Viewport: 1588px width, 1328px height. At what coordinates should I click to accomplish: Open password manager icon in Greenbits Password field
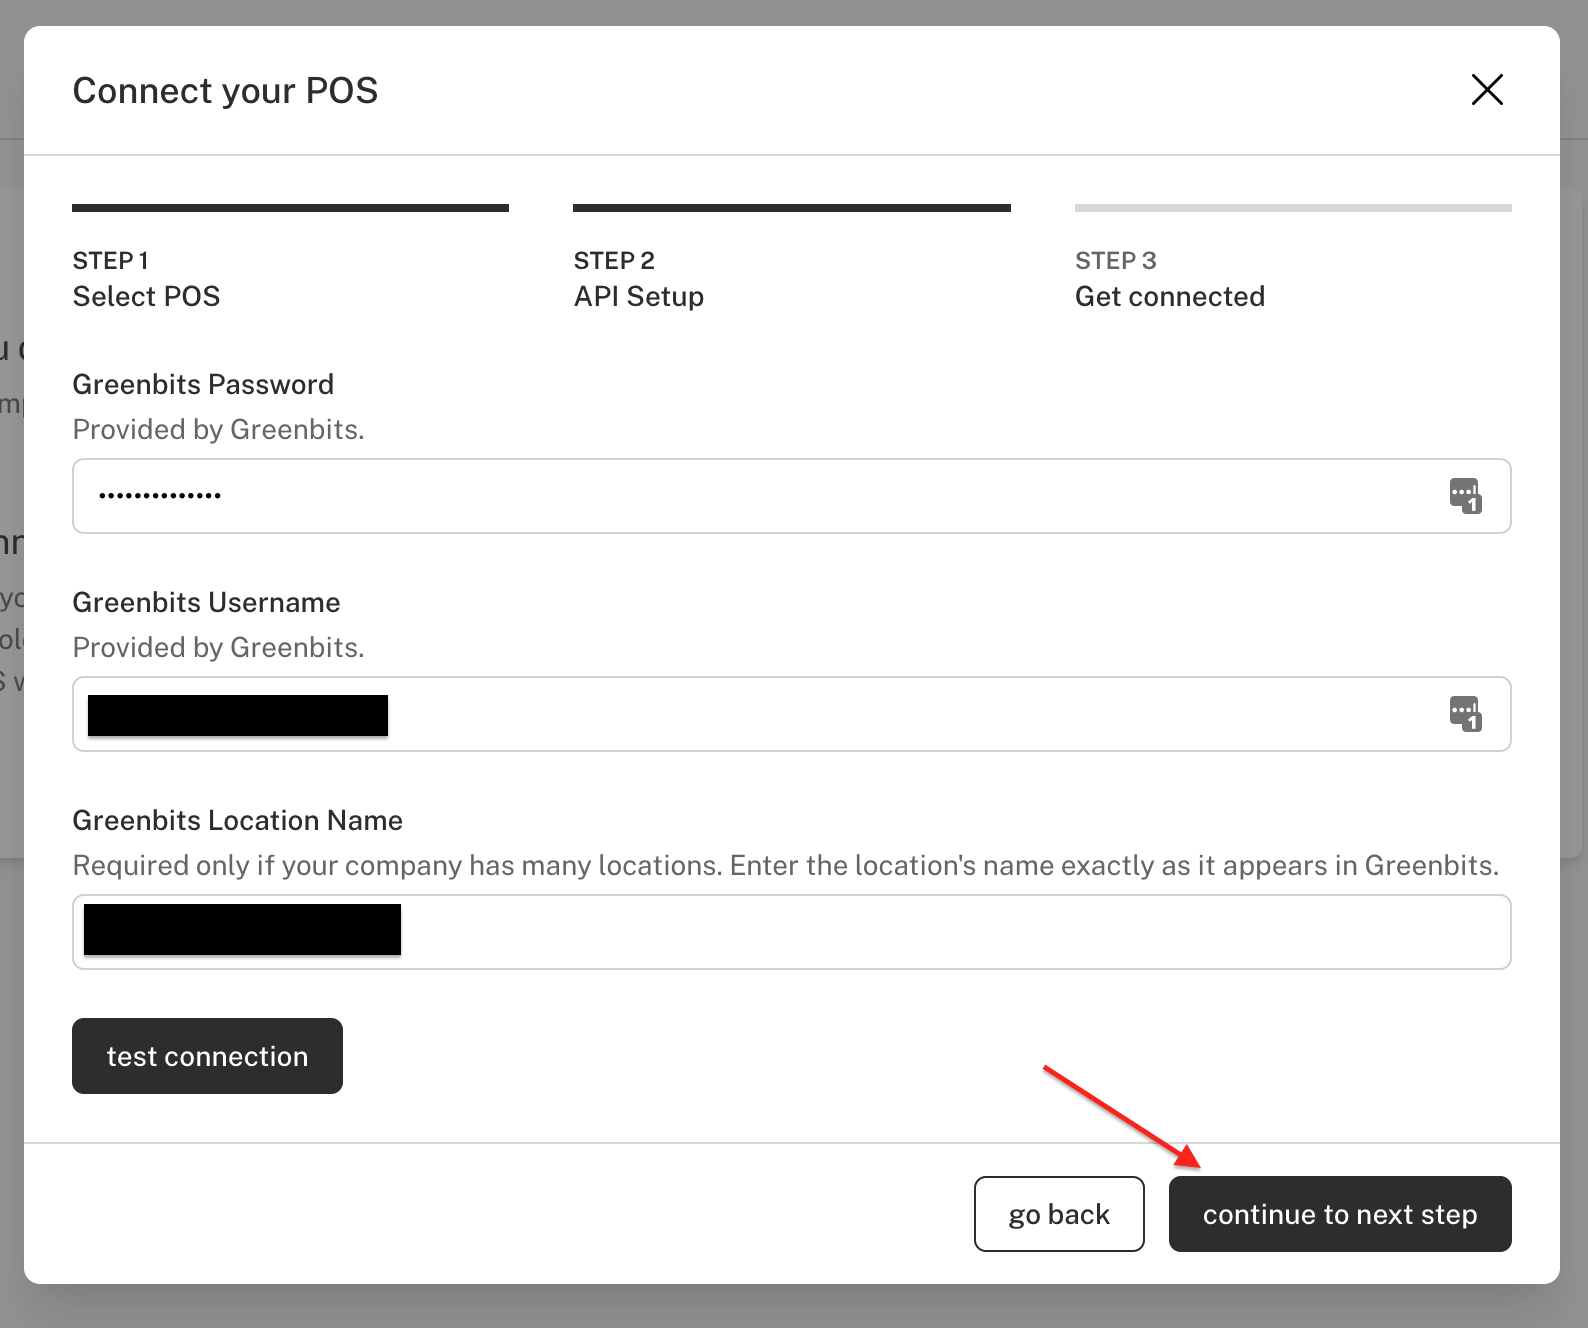coord(1465,496)
